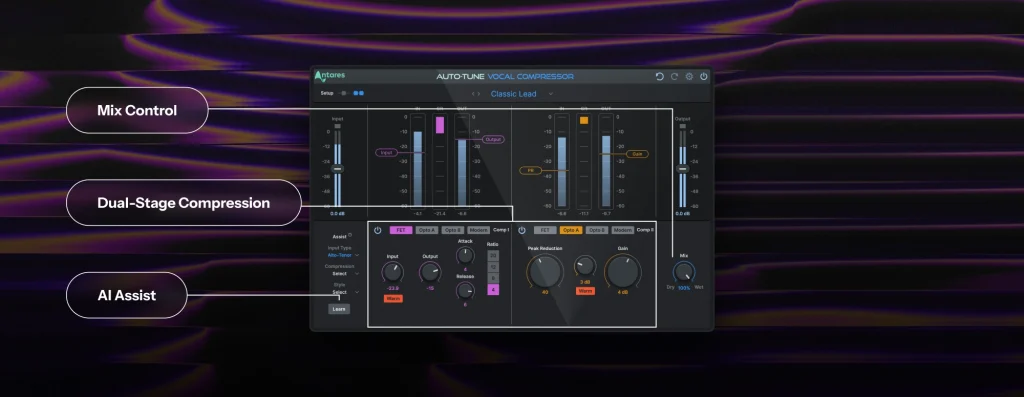Image resolution: width=1024 pixels, height=397 pixels.
Task: Select FET mode for Comp II
Action: click(545, 230)
